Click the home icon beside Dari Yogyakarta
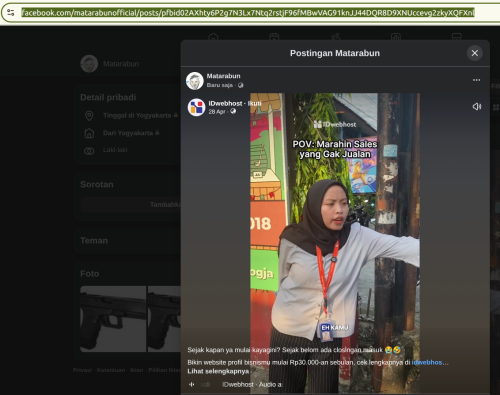Image resolution: width=500 pixels, height=395 pixels. (x=89, y=133)
